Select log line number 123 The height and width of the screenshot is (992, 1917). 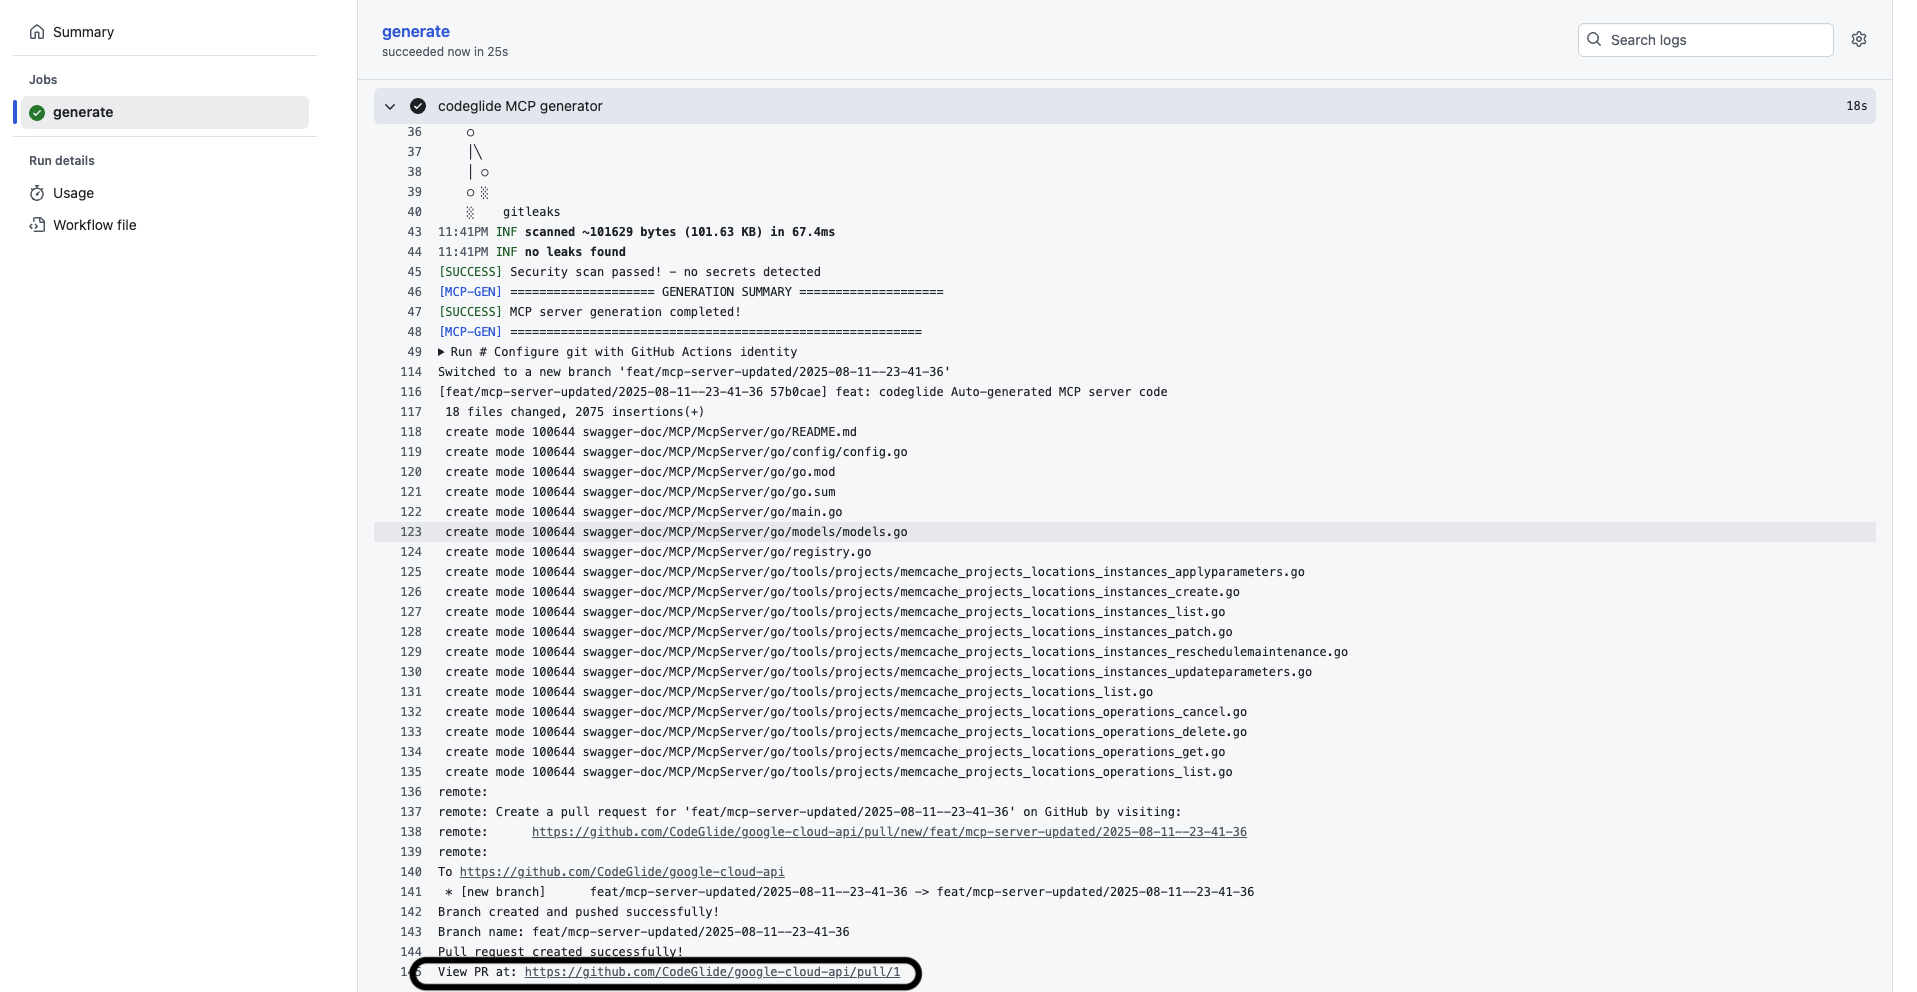tap(411, 532)
